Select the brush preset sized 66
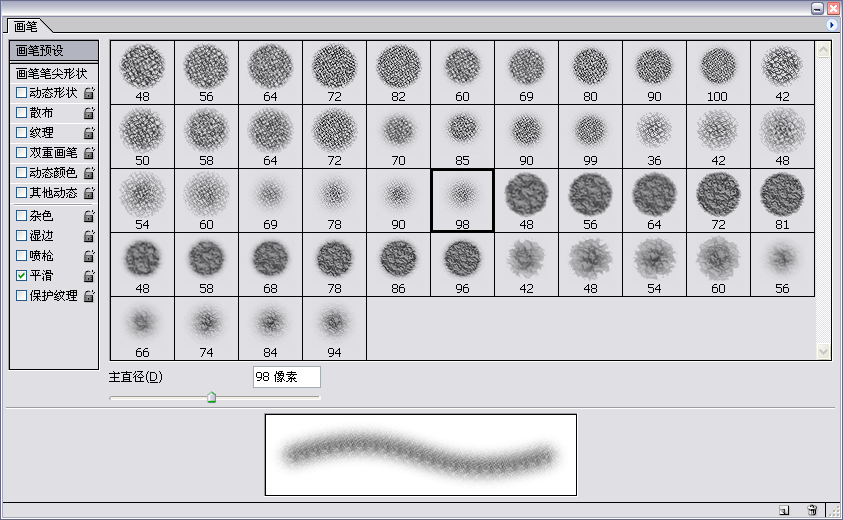Image resolution: width=843 pixels, height=520 pixels. coord(142,329)
